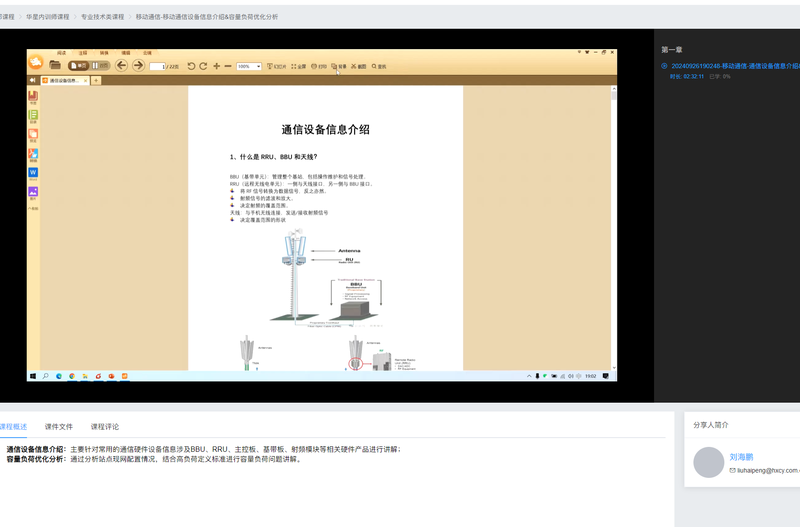Click the Word export sidebar icon
Image resolution: width=800 pixels, height=527 pixels.
click(33, 174)
